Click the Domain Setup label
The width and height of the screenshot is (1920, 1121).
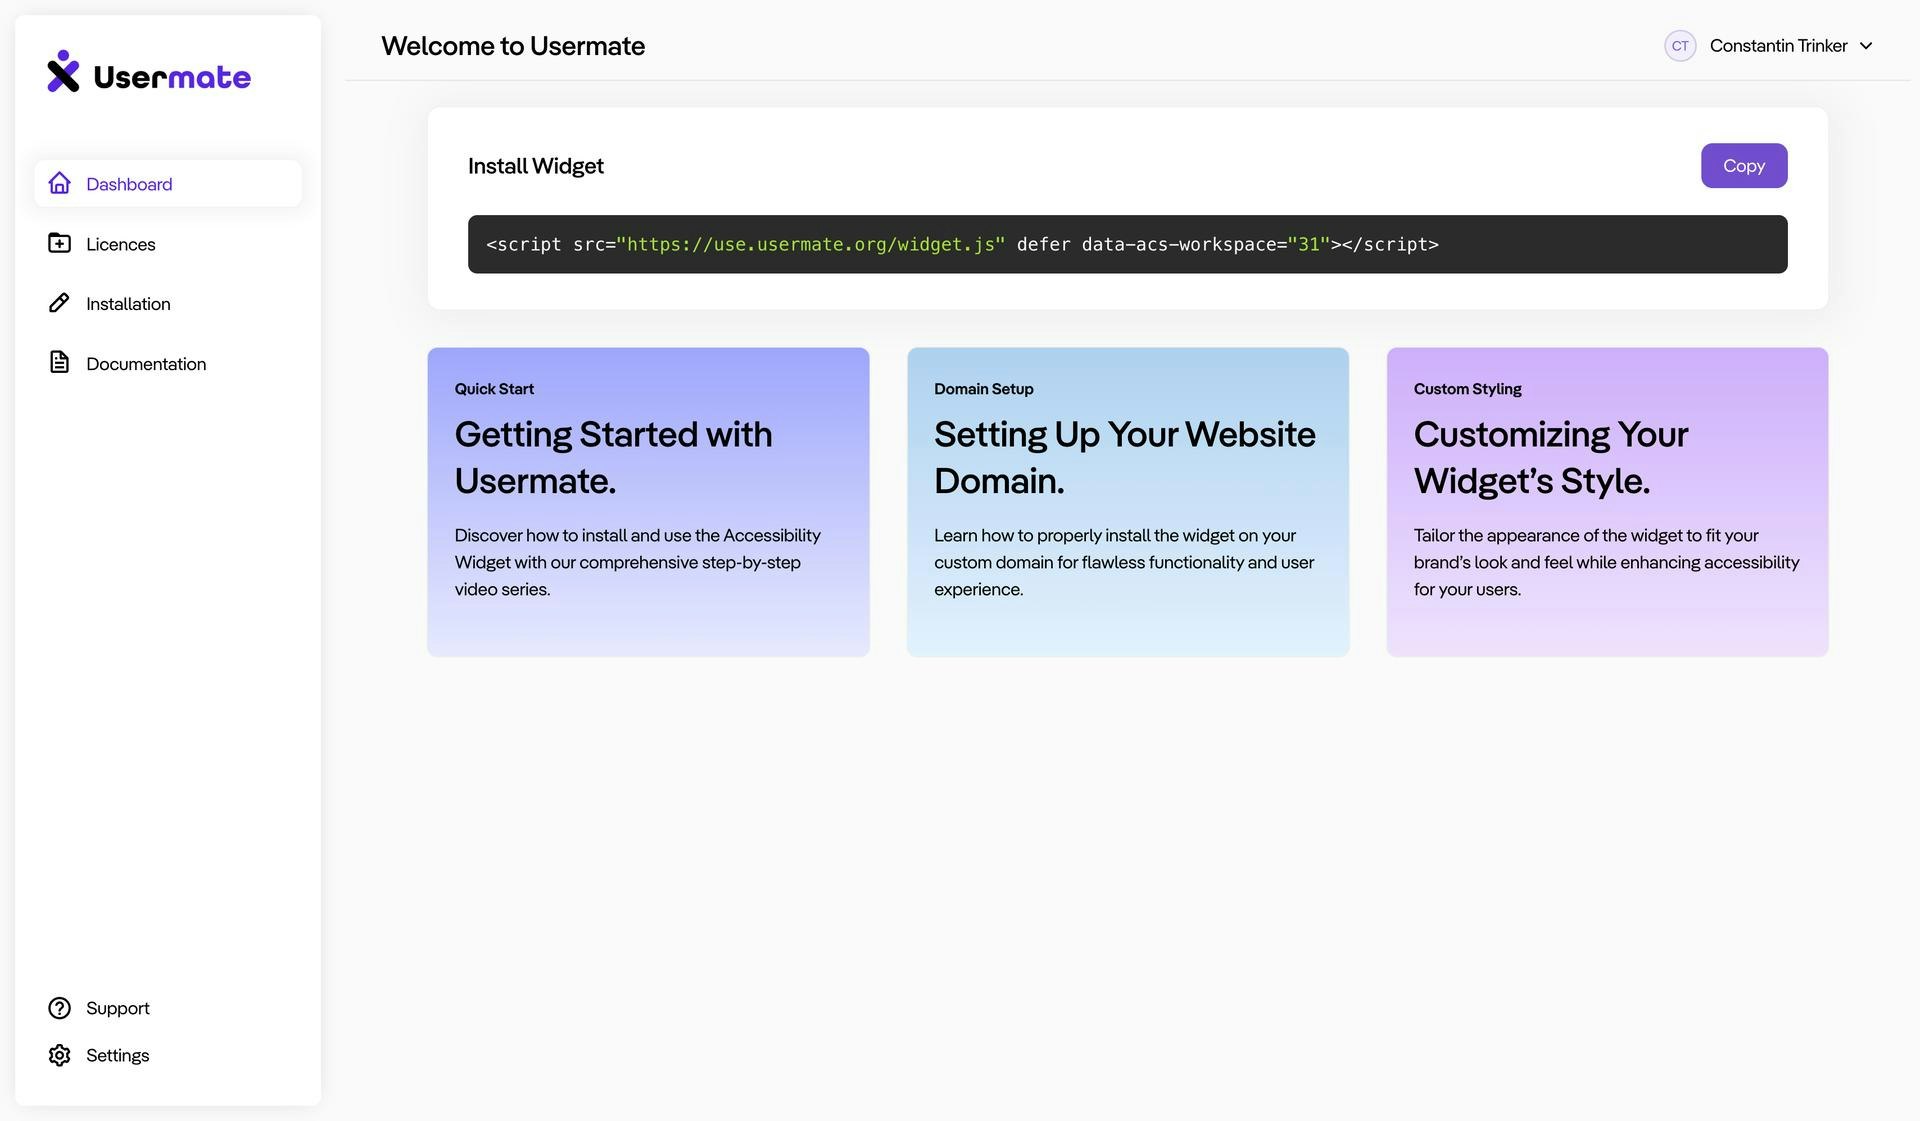(x=984, y=389)
